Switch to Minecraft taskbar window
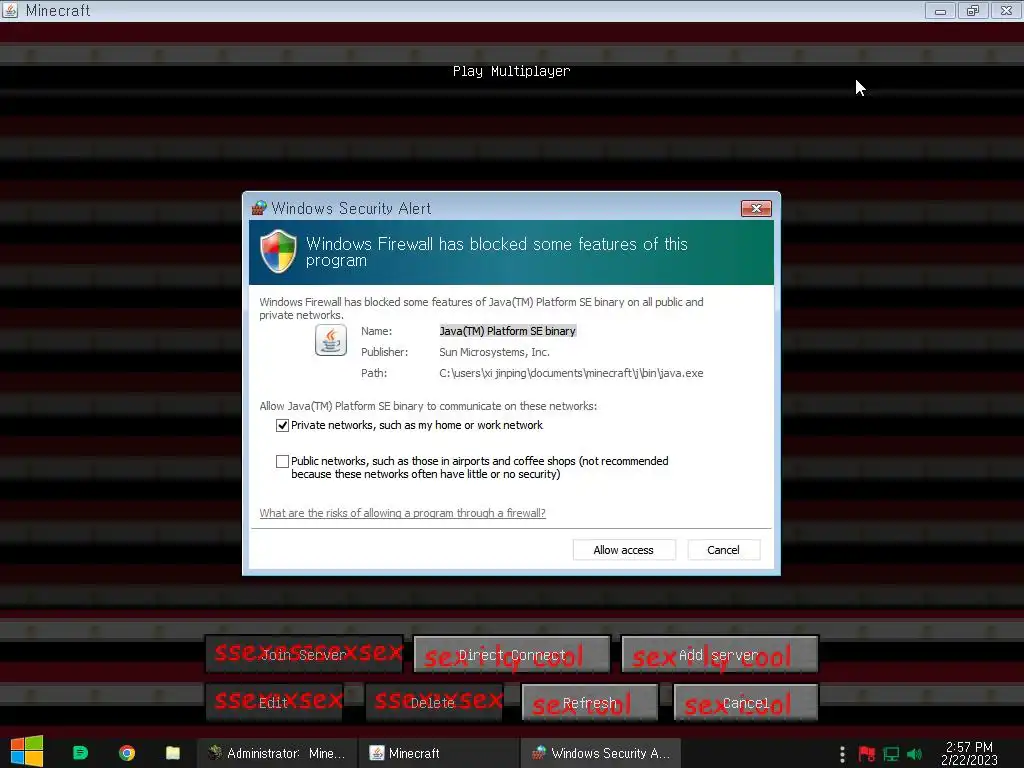This screenshot has height=768, width=1024. click(438, 753)
